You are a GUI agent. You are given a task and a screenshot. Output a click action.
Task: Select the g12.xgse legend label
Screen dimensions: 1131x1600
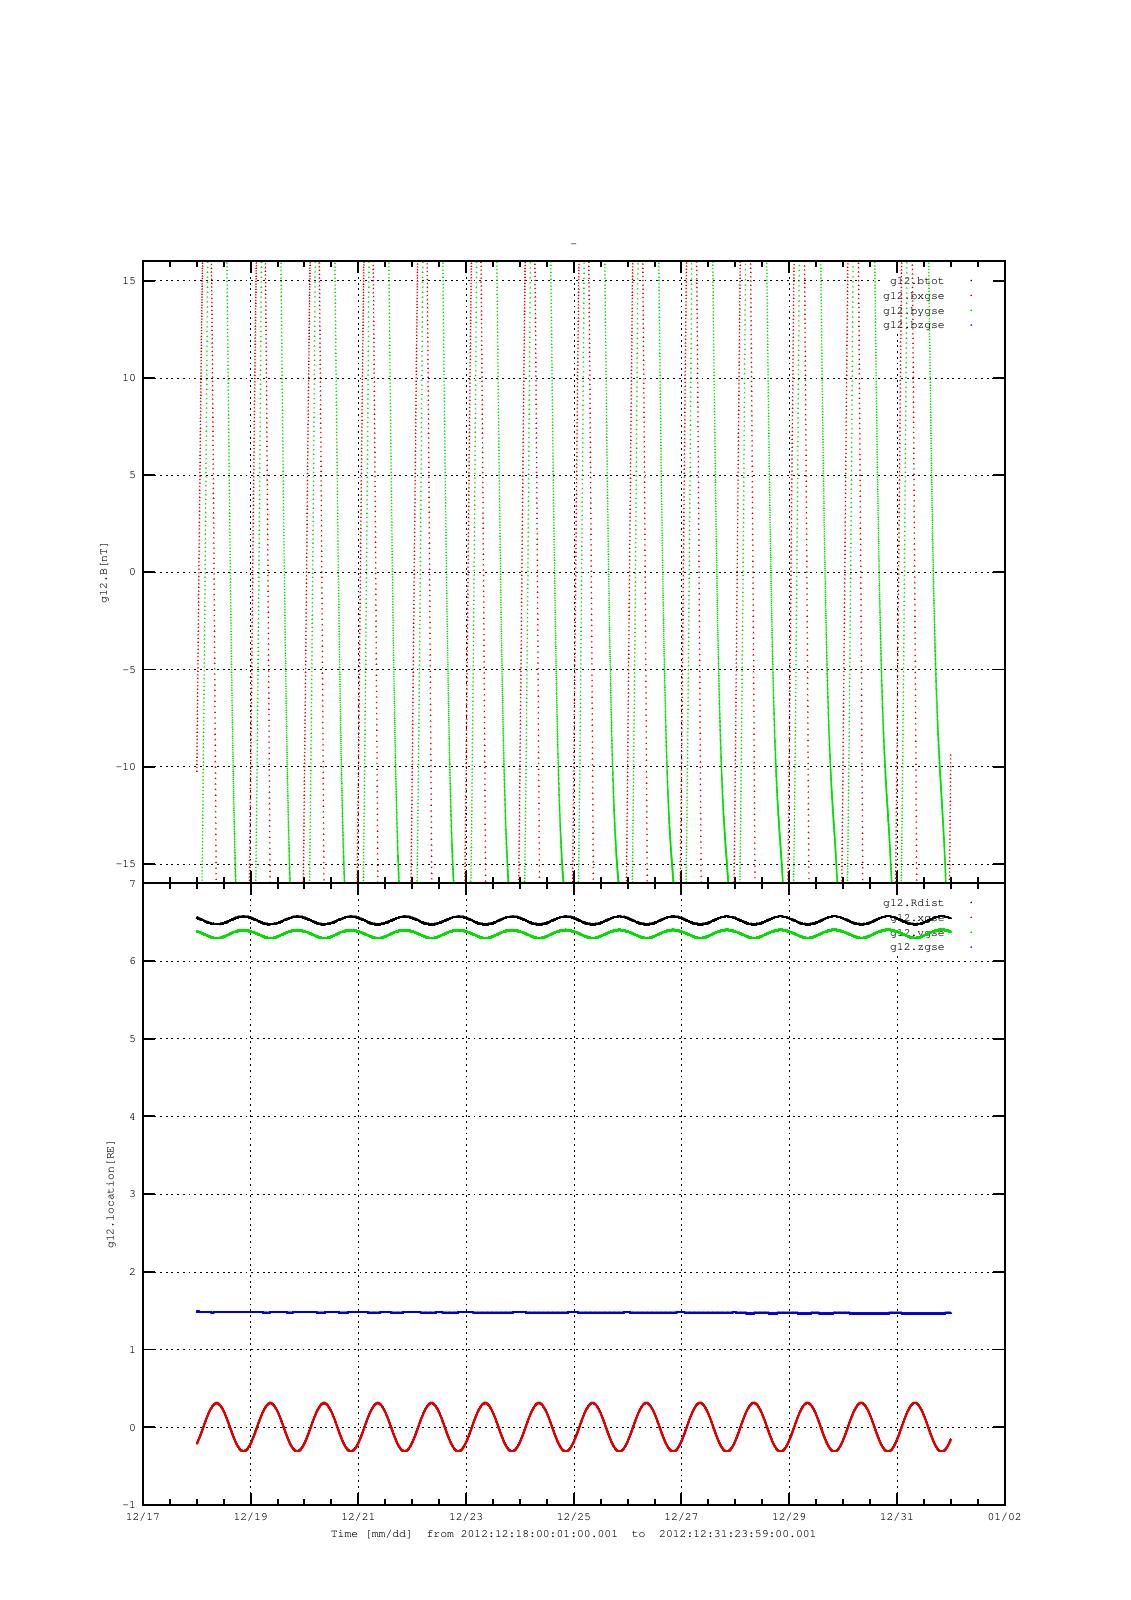pyautogui.click(x=917, y=918)
